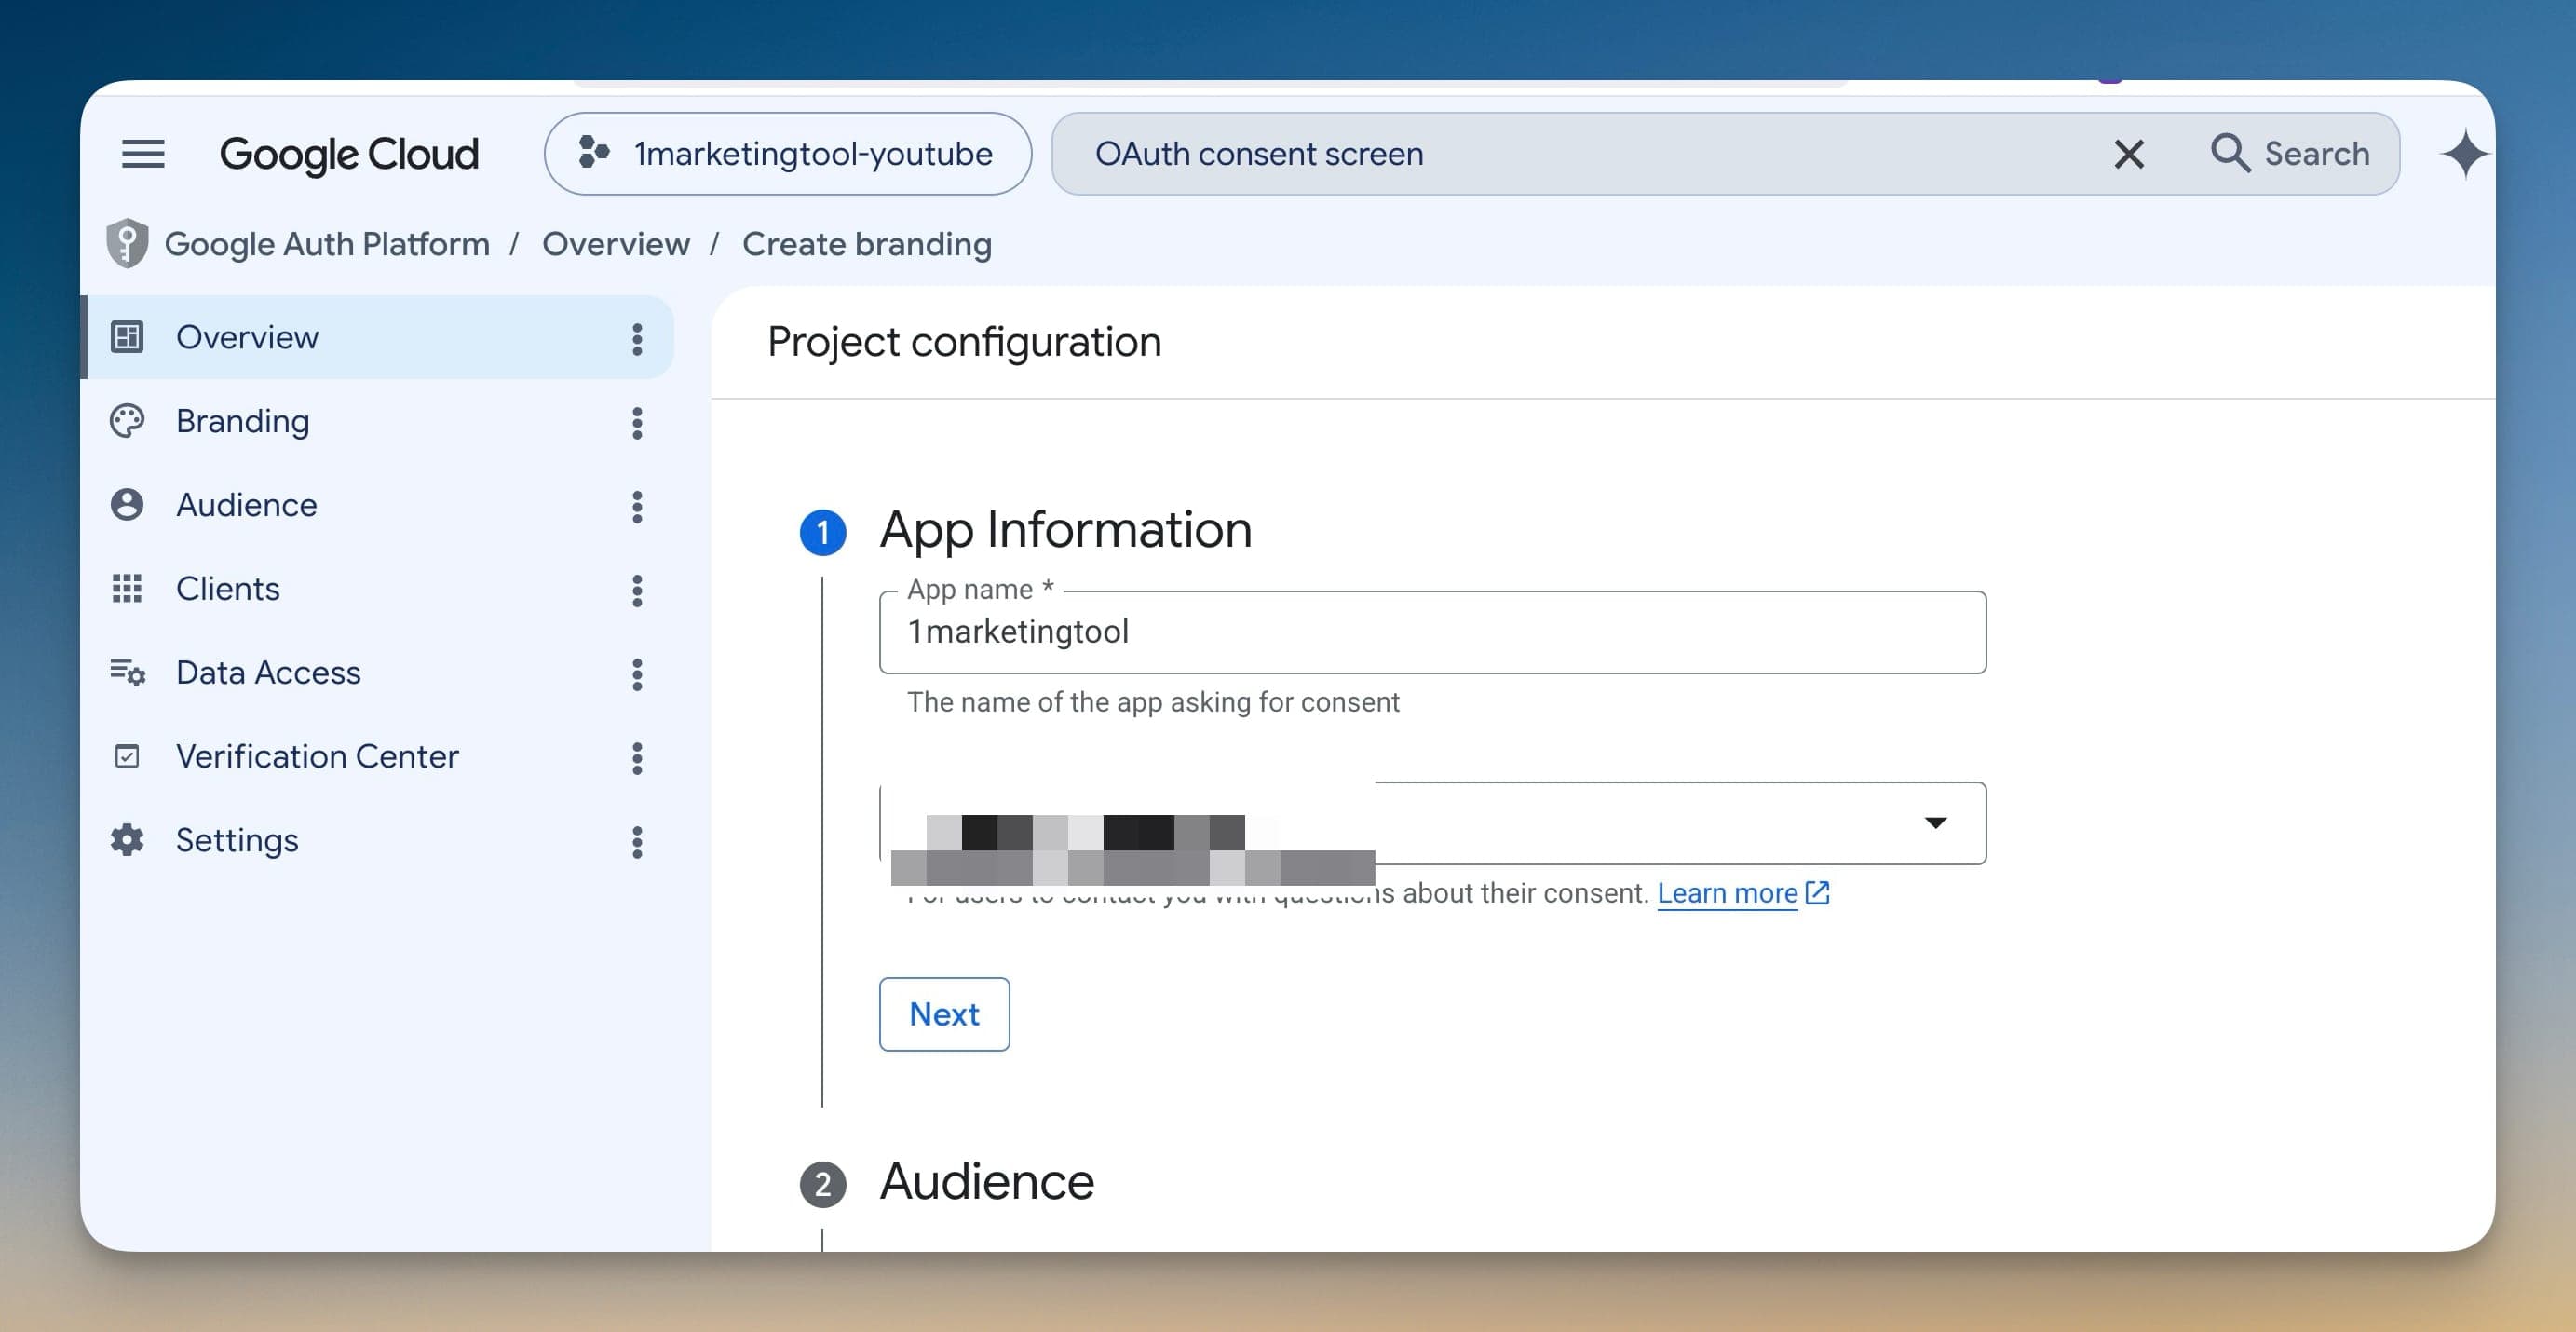Viewport: 2576px width, 1332px height.
Task: Open the three-dot menu beside Data Access
Action: (x=637, y=675)
